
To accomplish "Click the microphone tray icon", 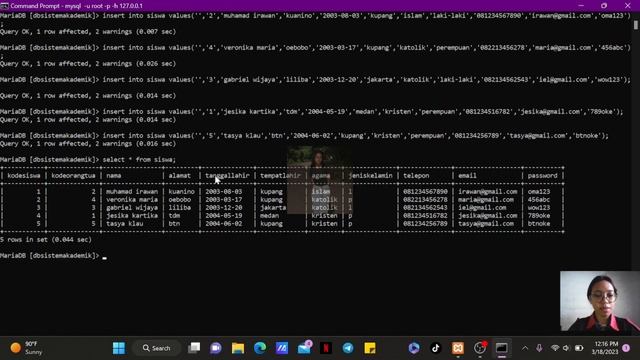I will pyautogui.click(x=539, y=348).
